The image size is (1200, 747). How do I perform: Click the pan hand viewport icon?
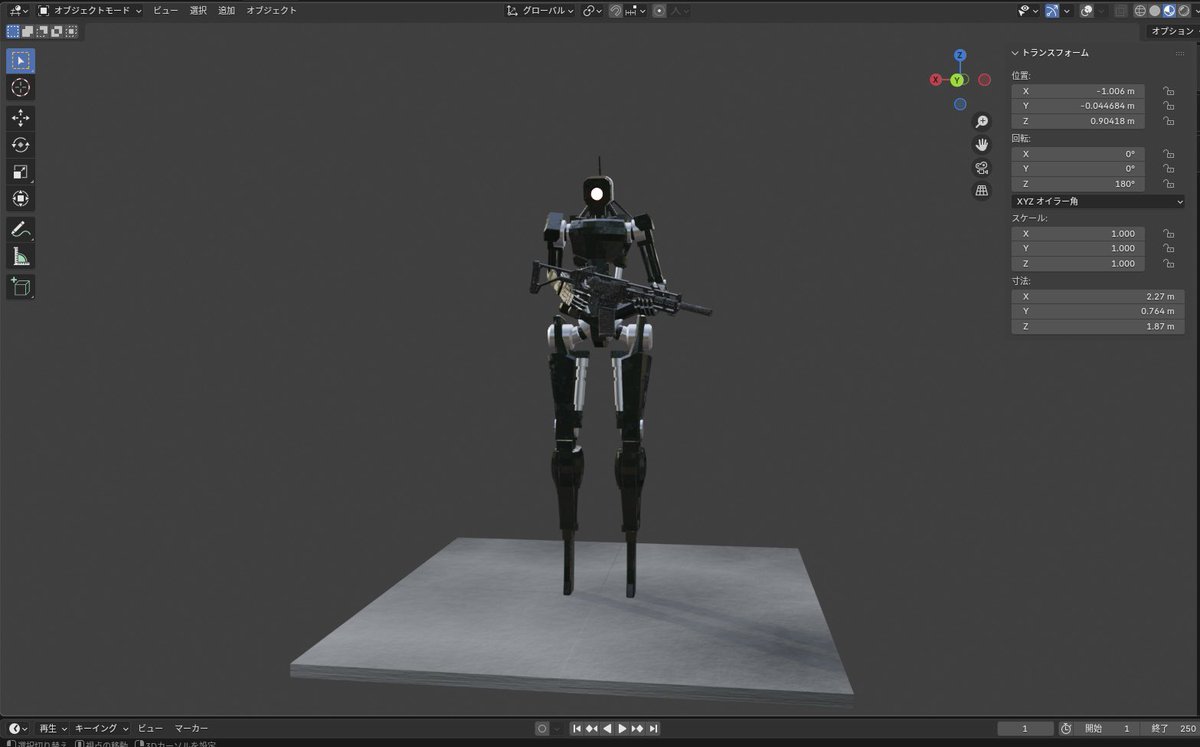coord(982,144)
